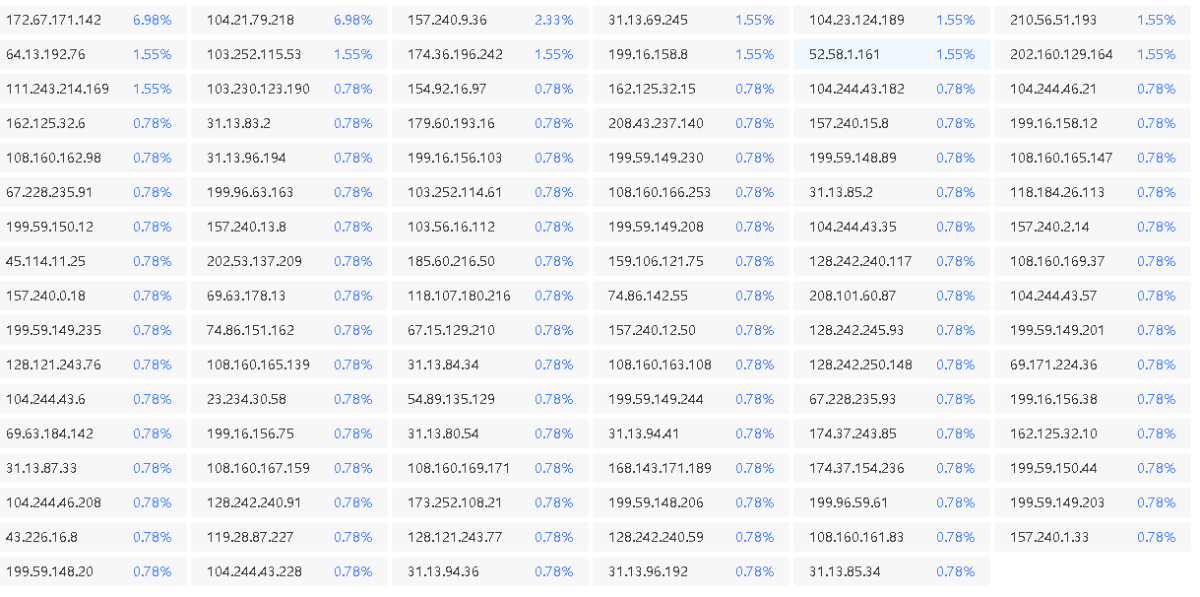
Task: Select the last entry 31.13.85.34
Action: click(x=845, y=571)
